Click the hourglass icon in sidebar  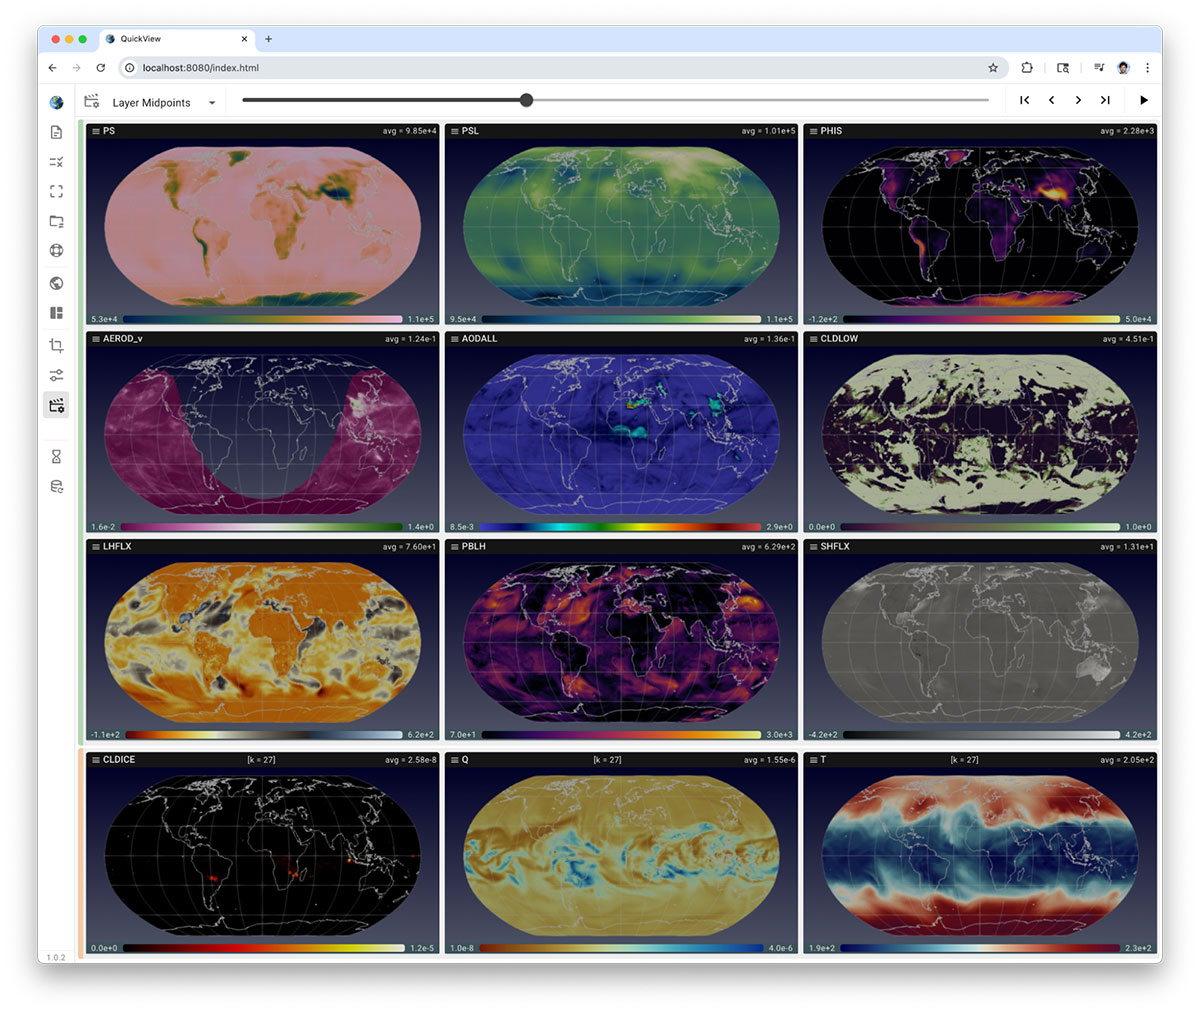(x=56, y=456)
